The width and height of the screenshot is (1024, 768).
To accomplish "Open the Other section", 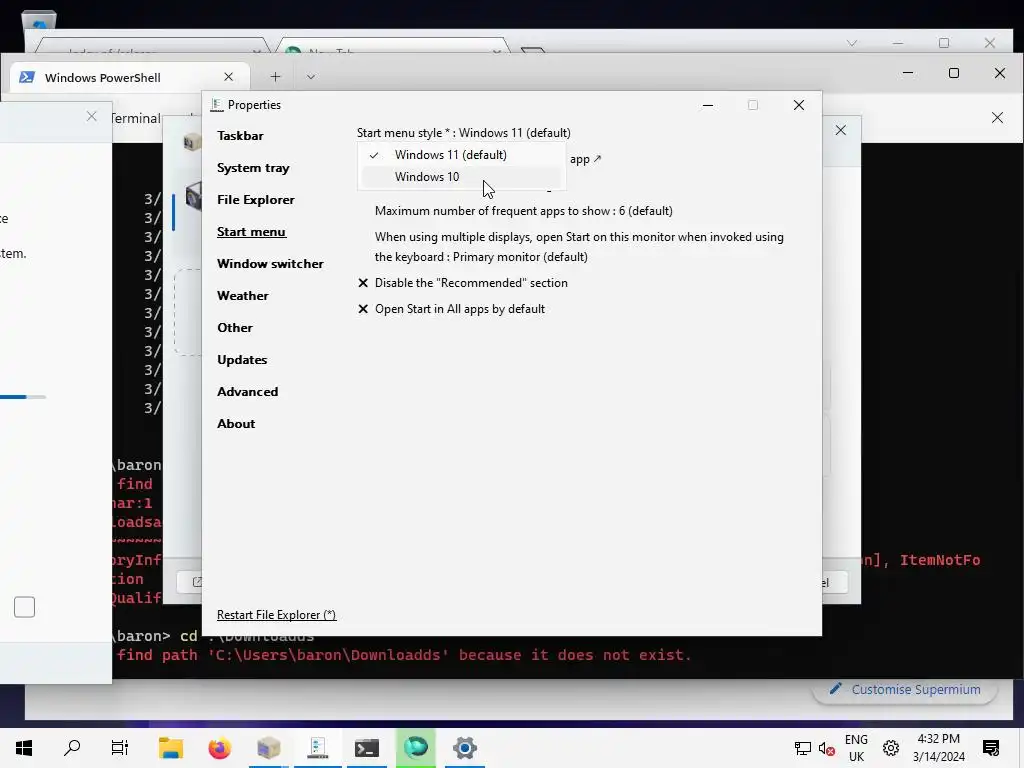I will [234, 328].
